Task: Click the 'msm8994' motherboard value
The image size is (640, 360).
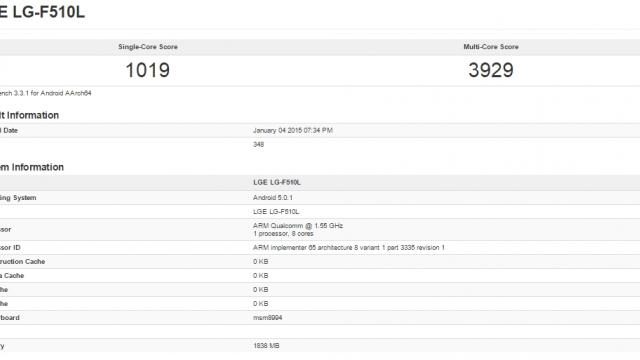Action: point(267,318)
